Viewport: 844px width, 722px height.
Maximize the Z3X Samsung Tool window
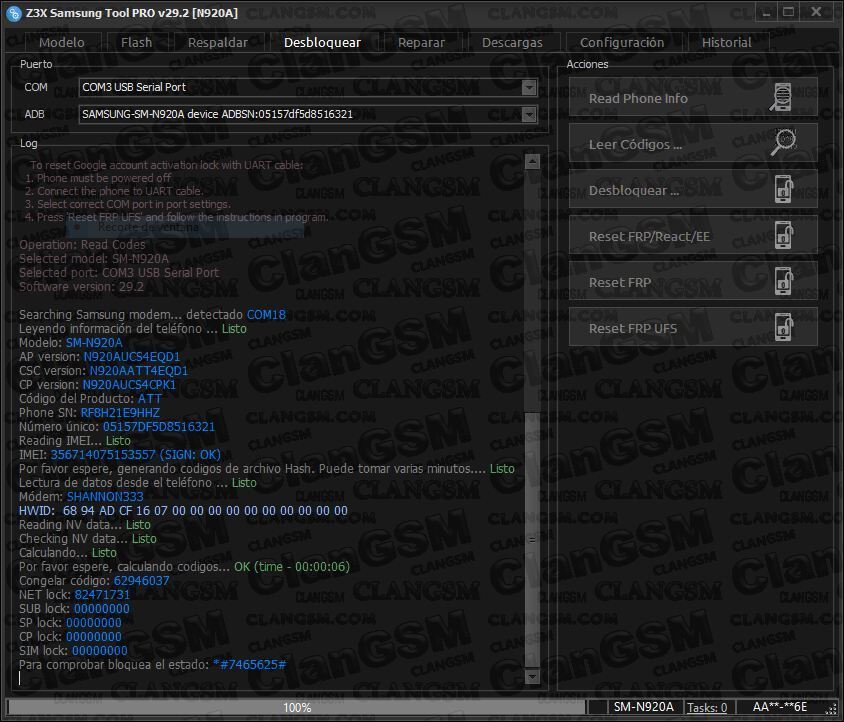789,12
